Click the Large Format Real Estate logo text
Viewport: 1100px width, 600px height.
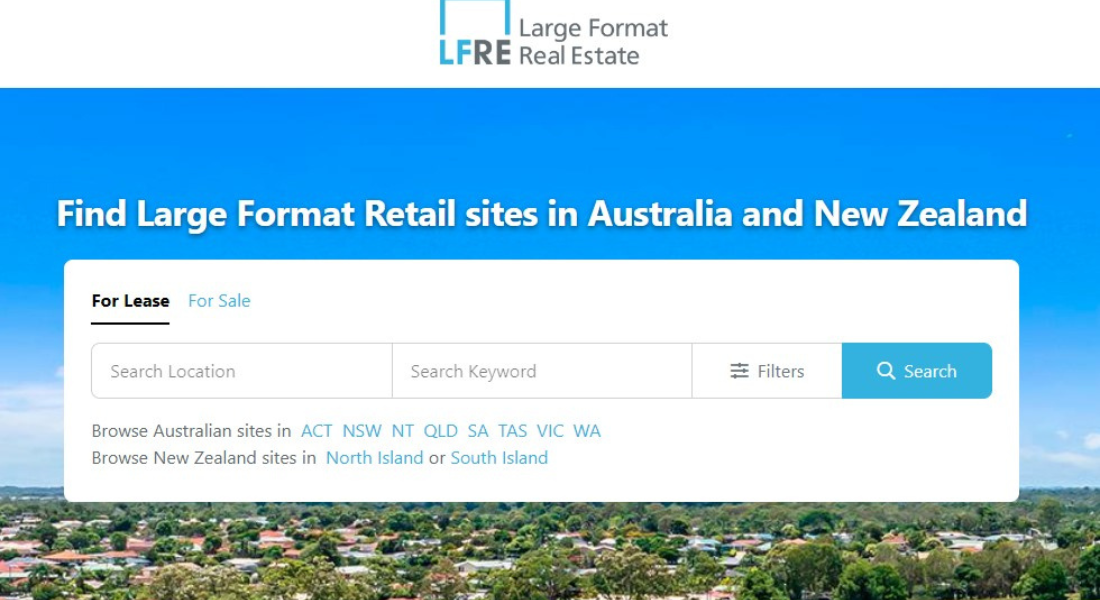click(x=592, y=42)
